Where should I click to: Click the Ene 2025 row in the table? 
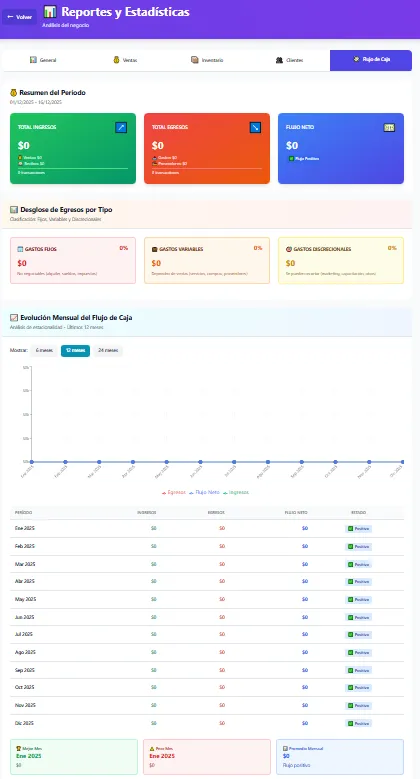tap(207, 529)
